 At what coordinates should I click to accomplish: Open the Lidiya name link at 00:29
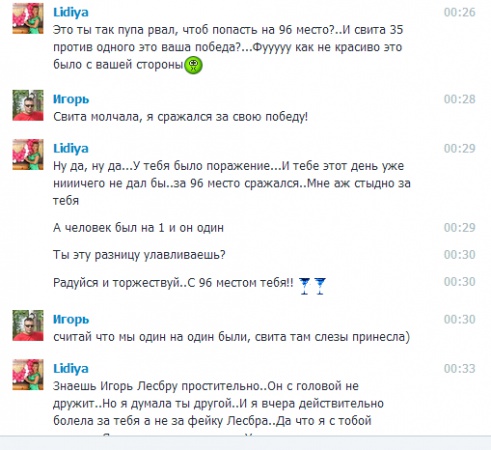point(71,148)
